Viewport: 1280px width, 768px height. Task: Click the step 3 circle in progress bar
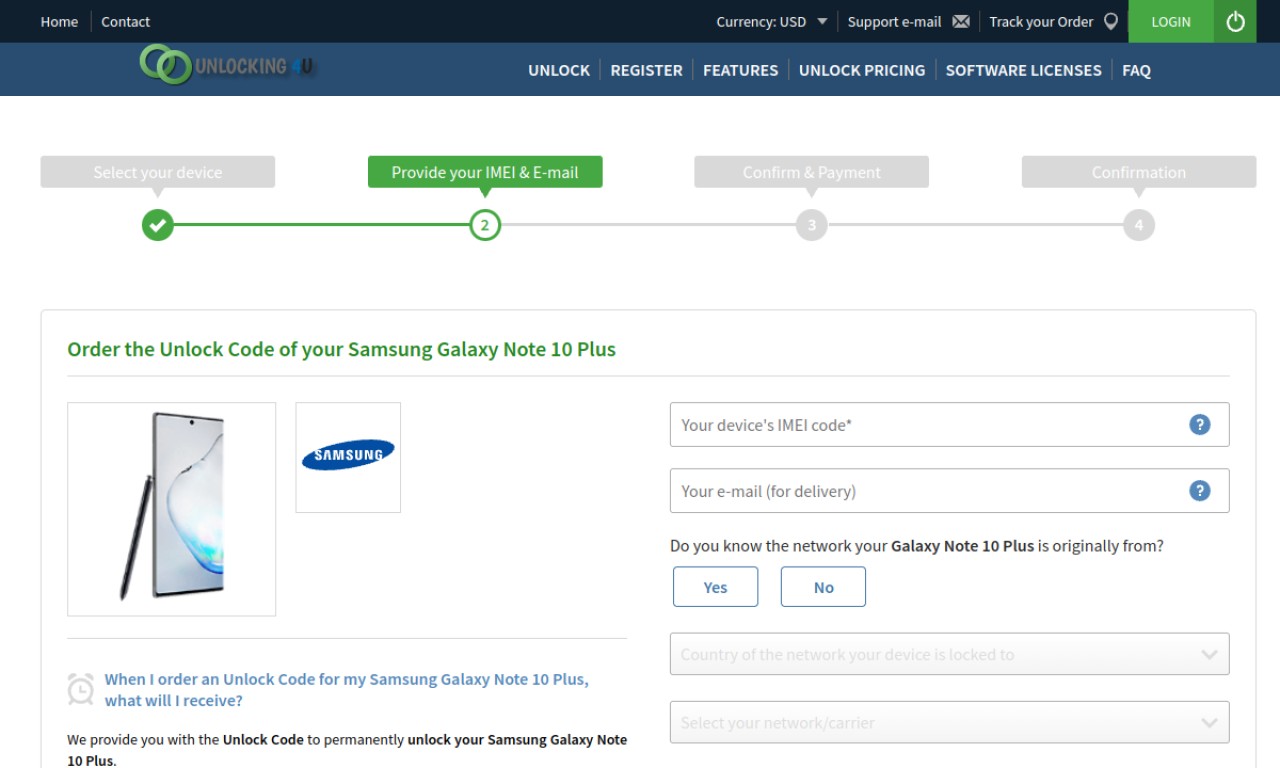tap(812, 225)
